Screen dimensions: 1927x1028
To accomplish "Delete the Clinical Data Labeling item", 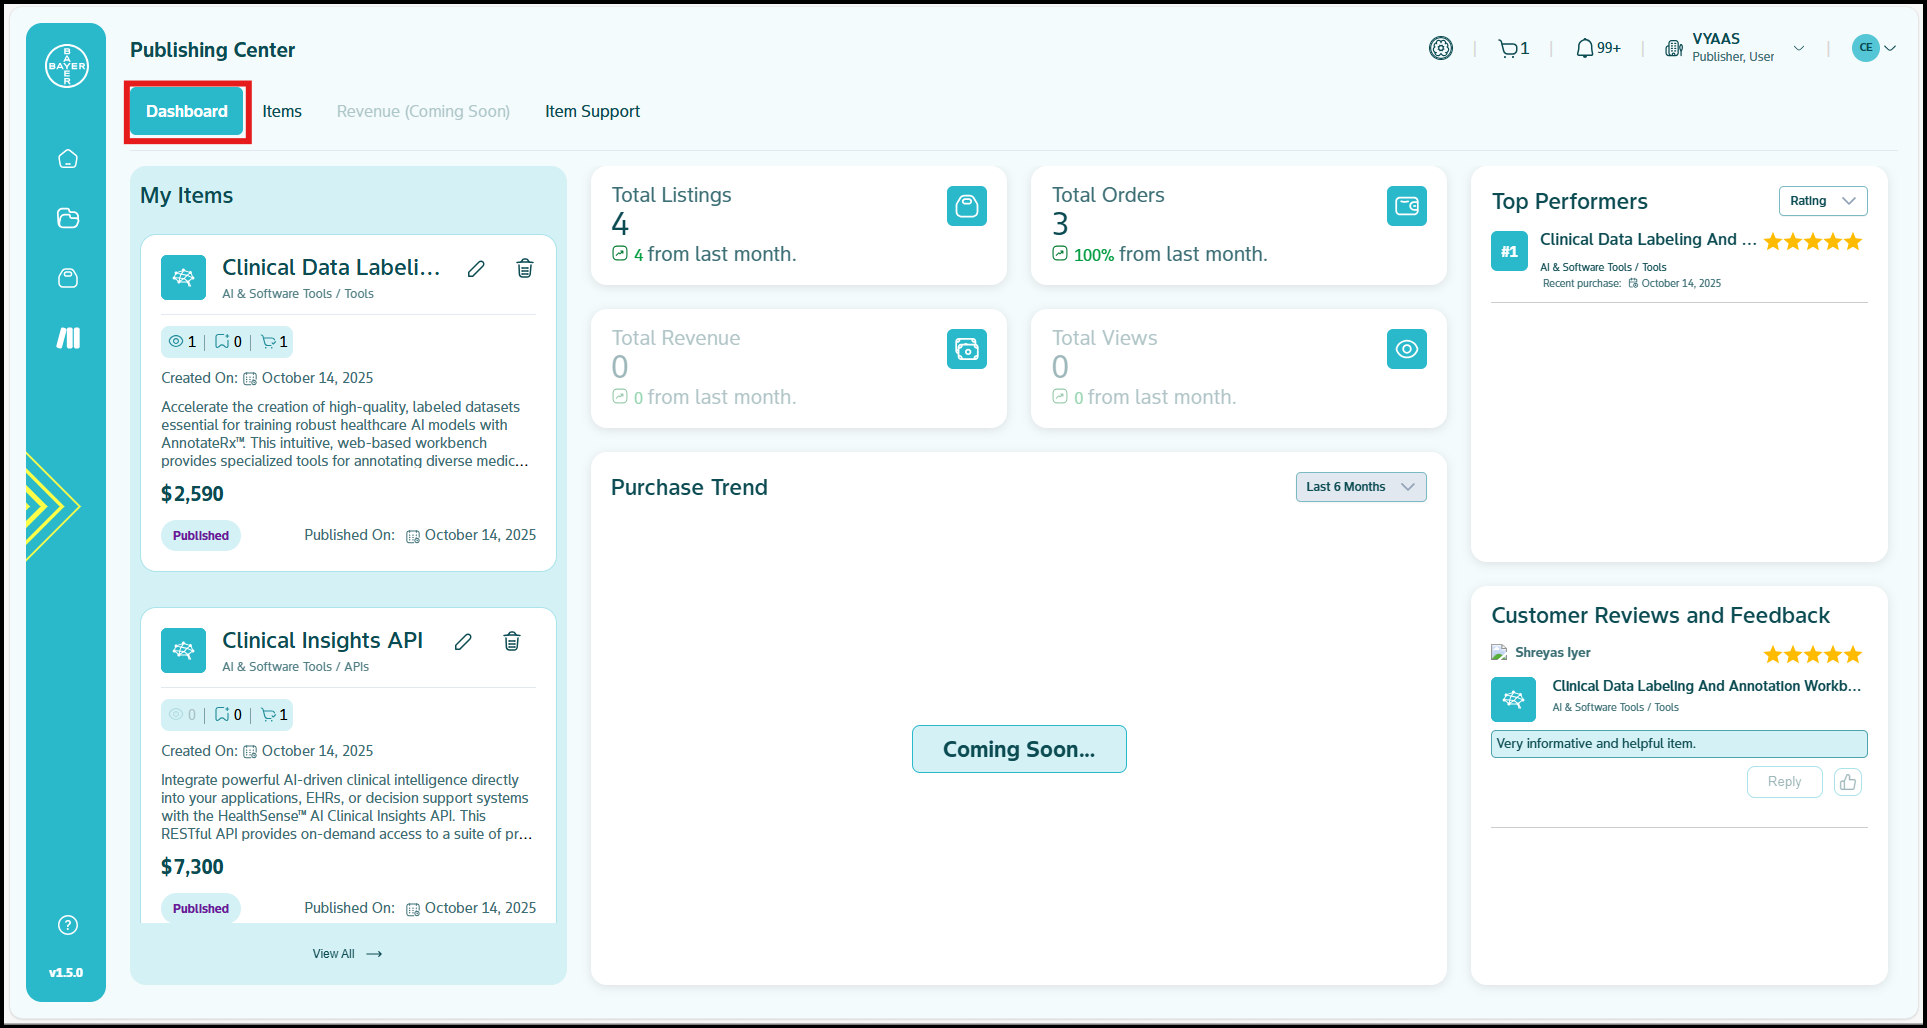I will pos(524,268).
